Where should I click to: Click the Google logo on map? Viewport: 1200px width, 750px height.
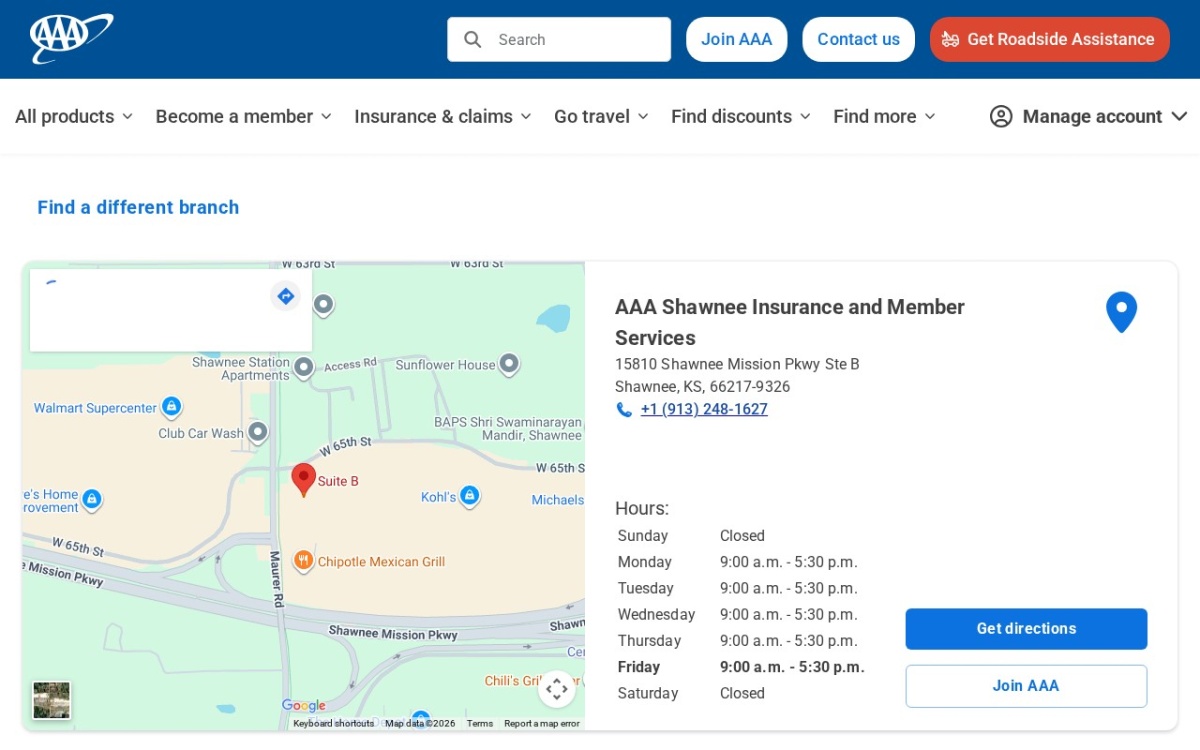(303, 706)
